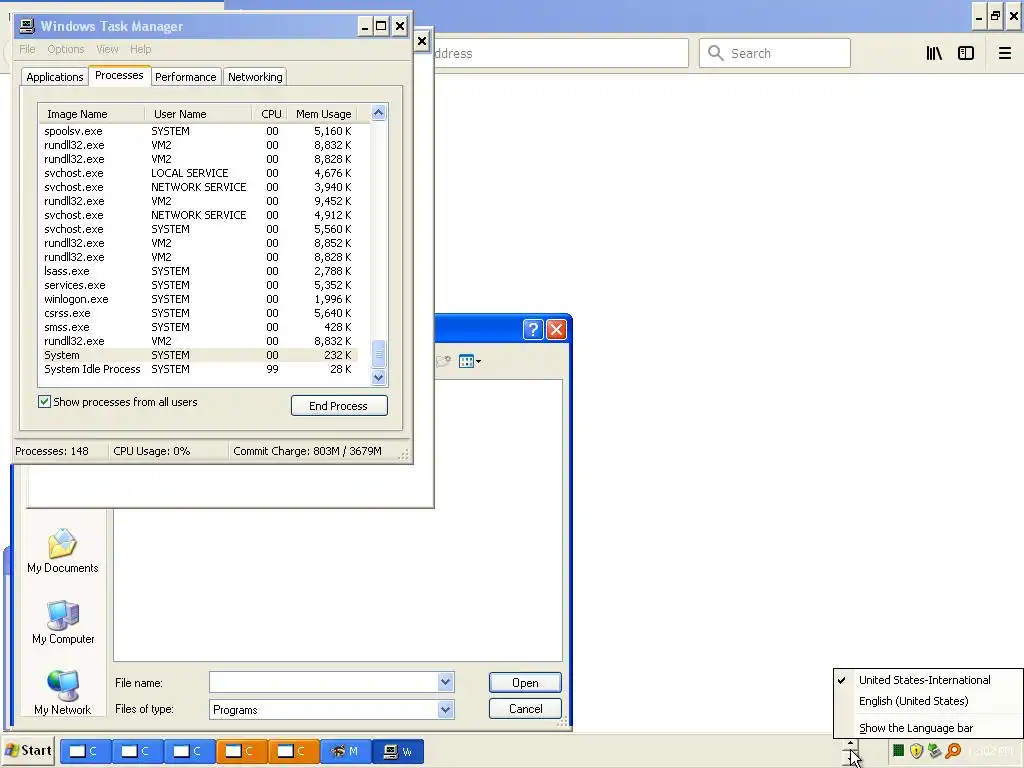Screen dimensions: 1024x768
Task: Select lsass.exe process row
Action: coord(198,271)
